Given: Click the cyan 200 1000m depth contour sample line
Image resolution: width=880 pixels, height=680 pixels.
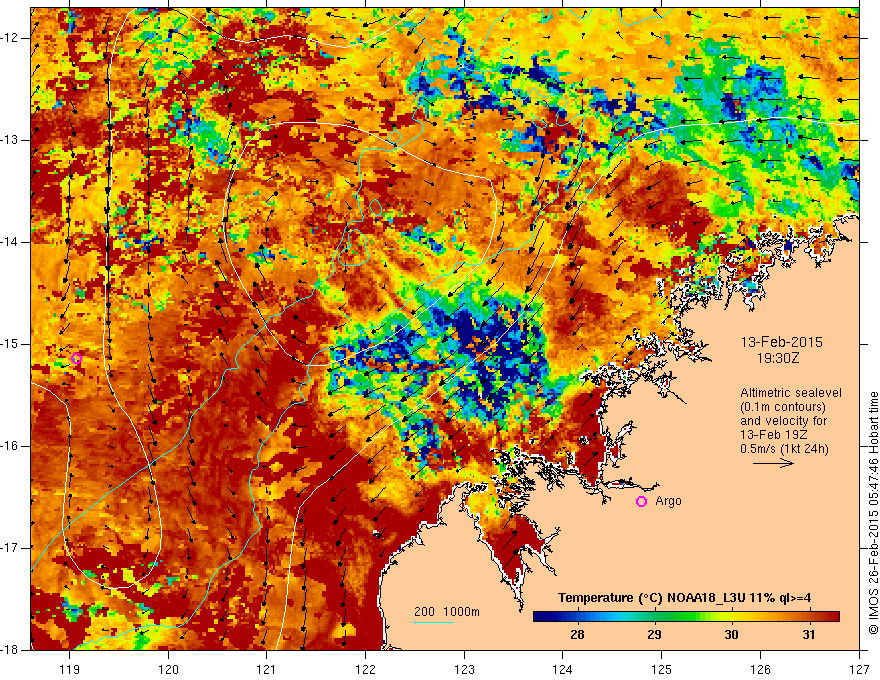Looking at the screenshot, I should [x=434, y=623].
